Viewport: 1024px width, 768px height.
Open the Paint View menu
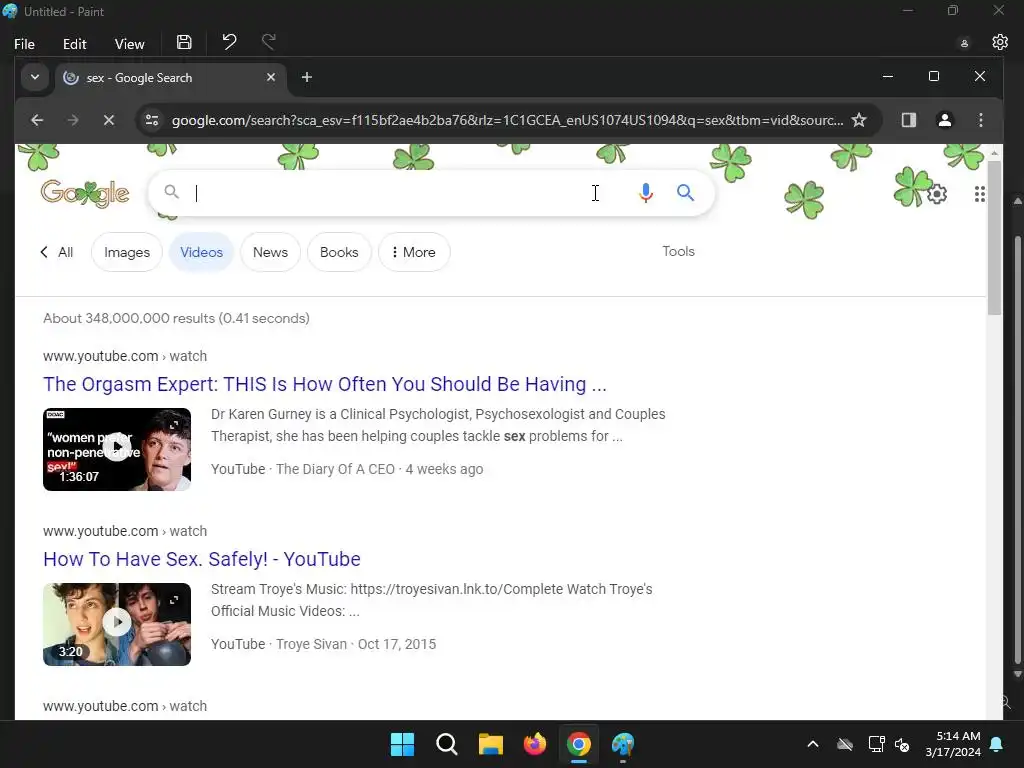point(129,44)
